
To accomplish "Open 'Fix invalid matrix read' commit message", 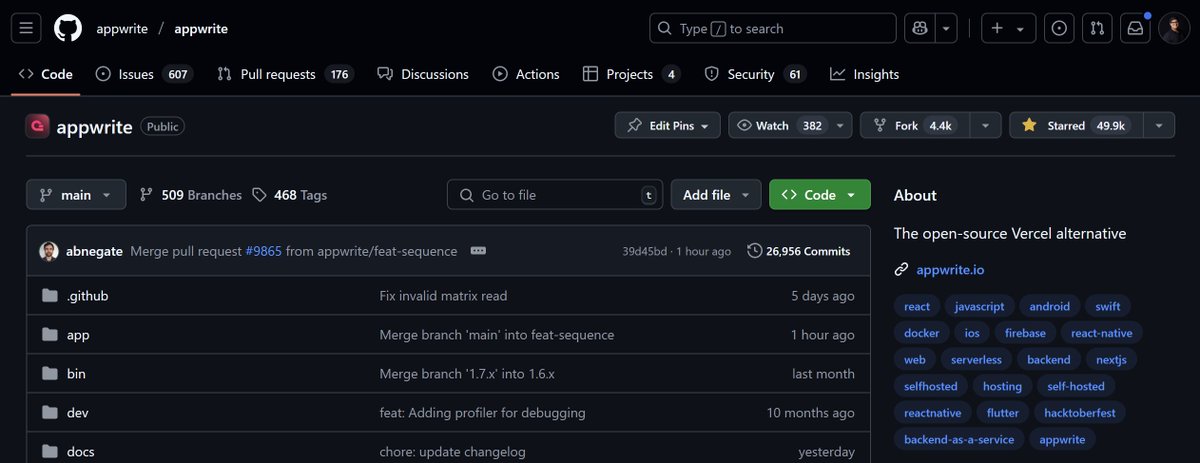I will click(x=443, y=296).
